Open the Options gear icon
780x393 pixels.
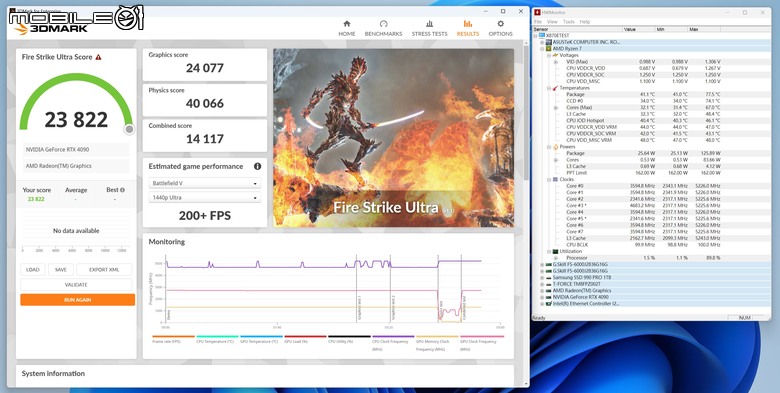click(x=500, y=23)
